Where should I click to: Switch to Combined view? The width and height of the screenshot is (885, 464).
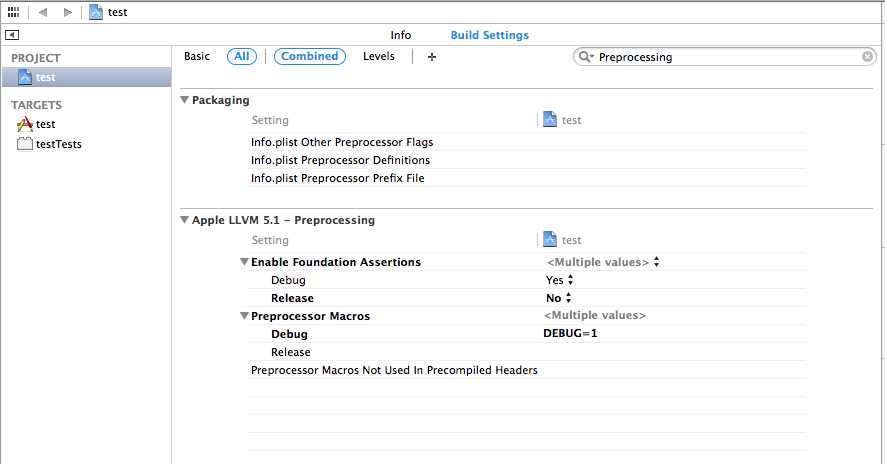coord(310,56)
